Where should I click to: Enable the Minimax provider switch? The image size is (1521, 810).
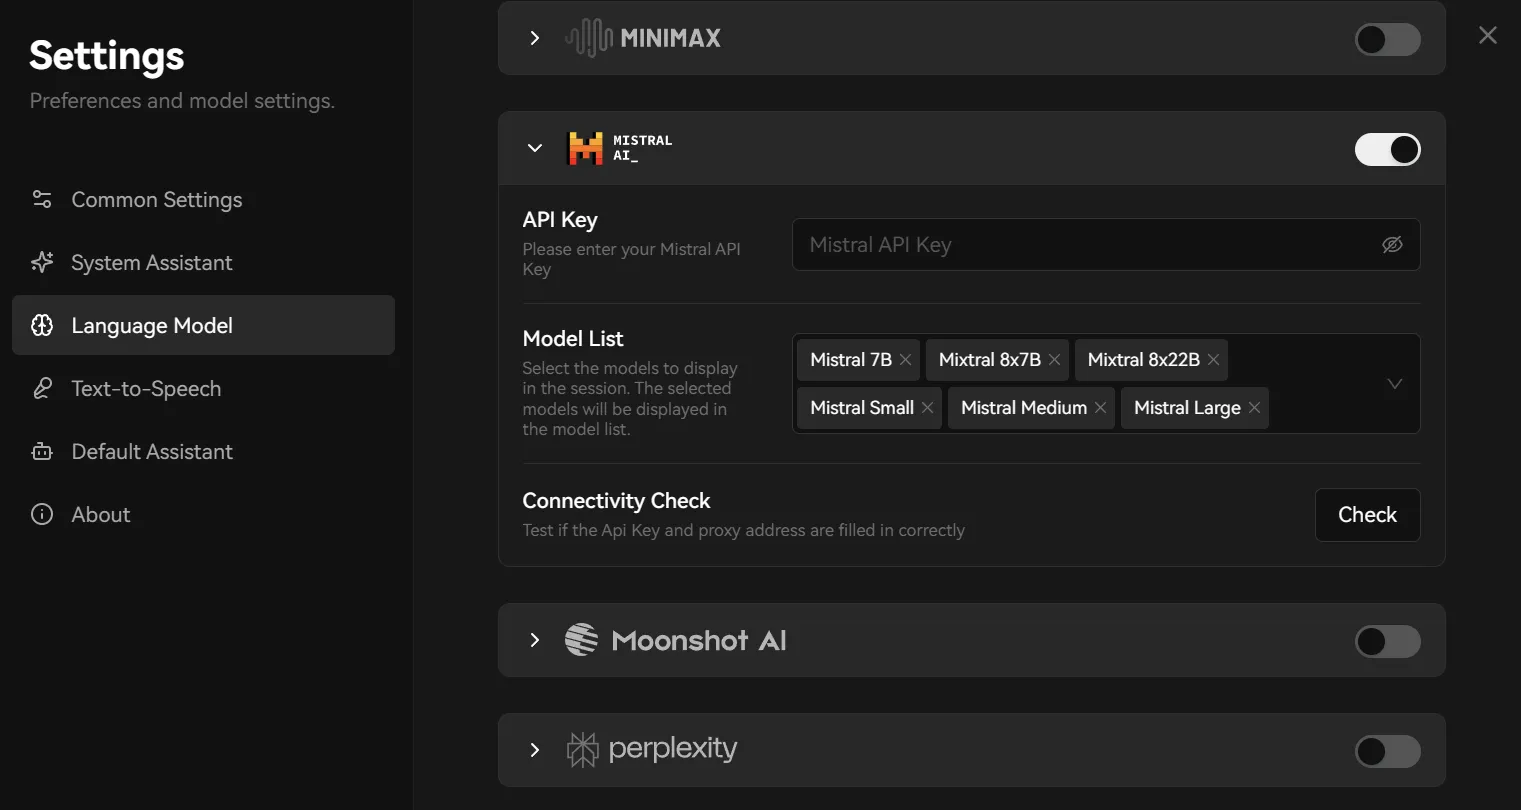(x=1387, y=39)
